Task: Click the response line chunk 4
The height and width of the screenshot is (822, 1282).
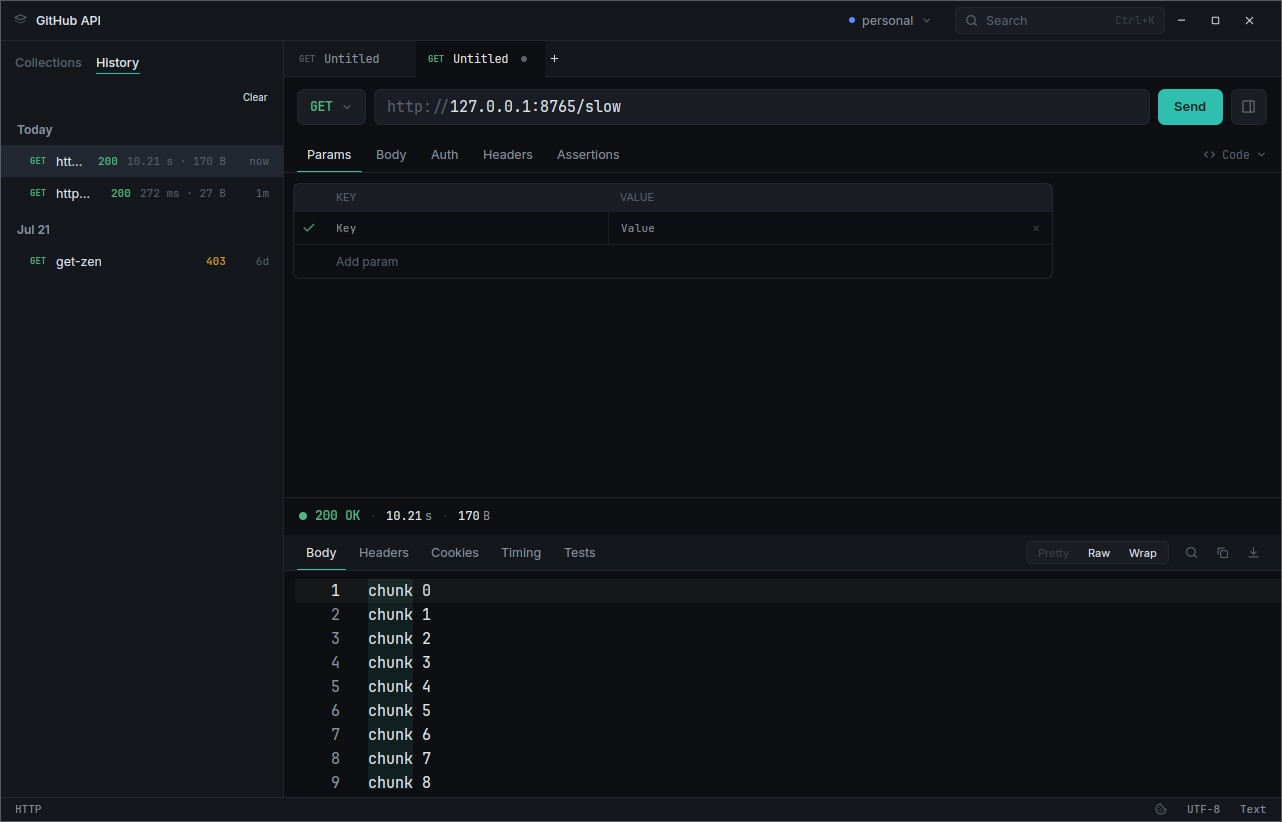Action: tap(399, 687)
